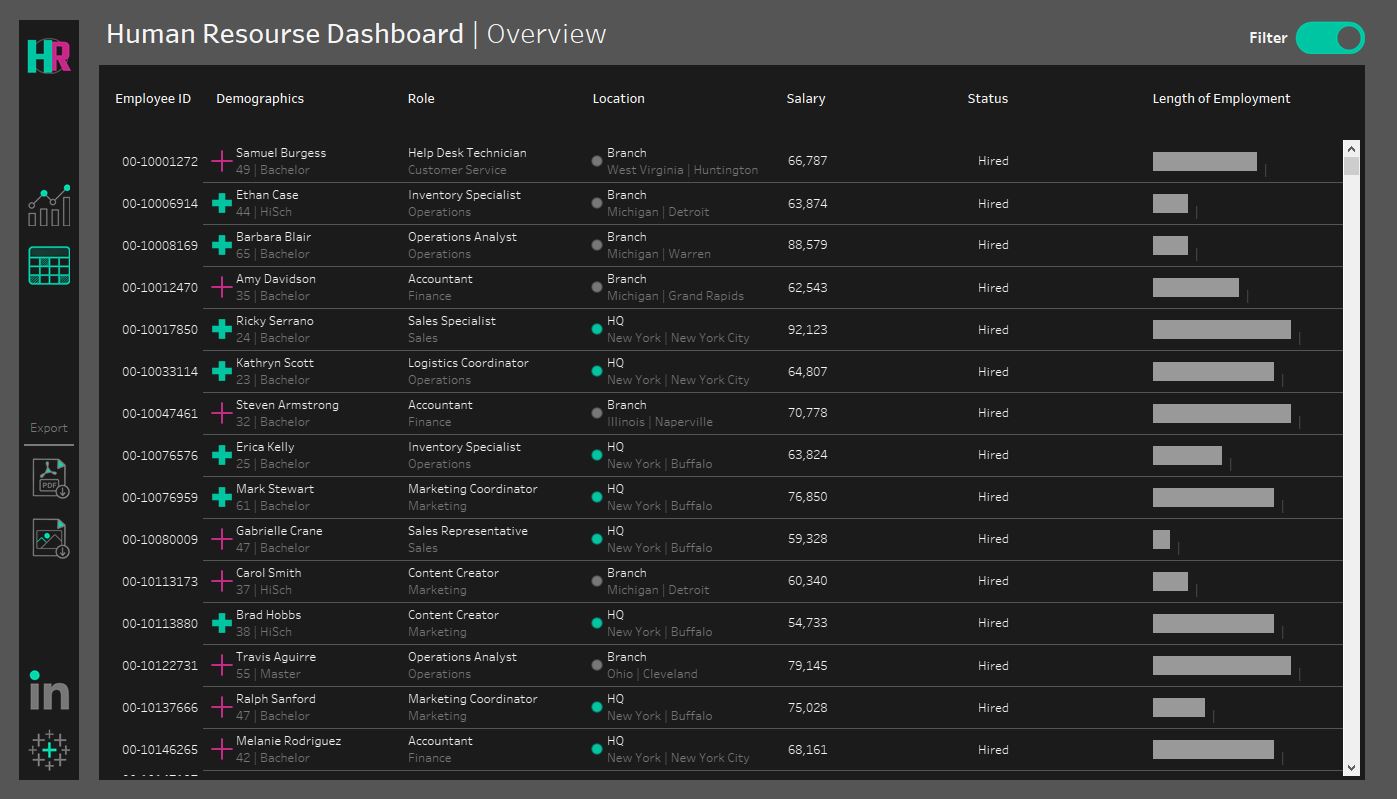Click Branch dot for Travis Aguirre
The image size is (1397, 799).
tap(597, 665)
